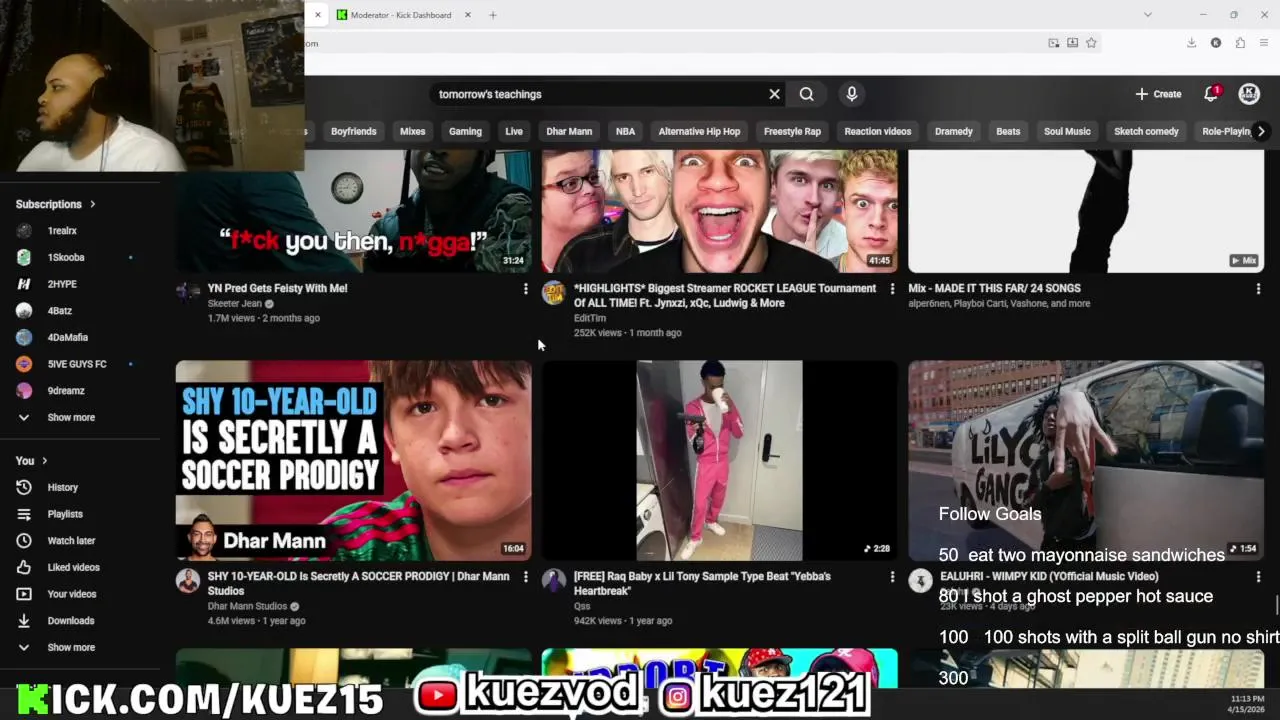The height and width of the screenshot is (720, 1280).
Task: Expand Show more under Subscriptions
Action: click(x=80, y=417)
